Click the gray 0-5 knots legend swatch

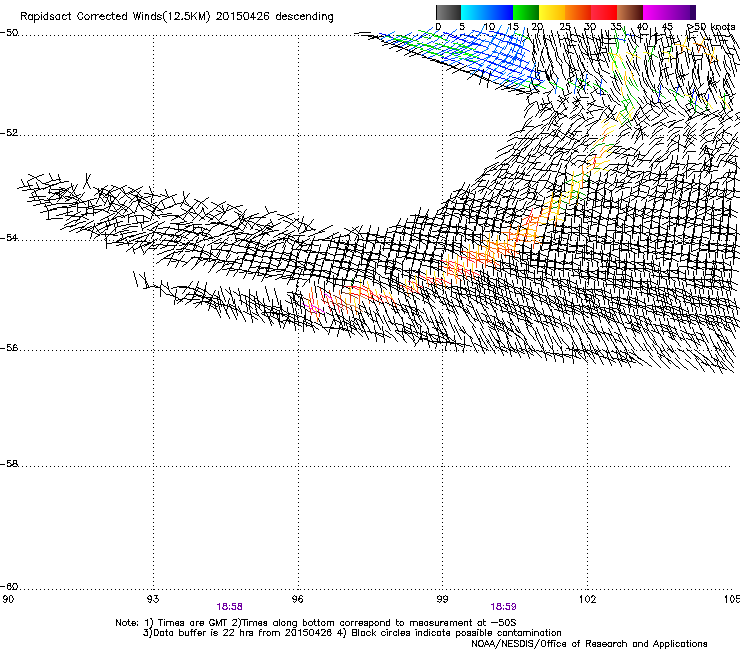[x=448, y=12]
